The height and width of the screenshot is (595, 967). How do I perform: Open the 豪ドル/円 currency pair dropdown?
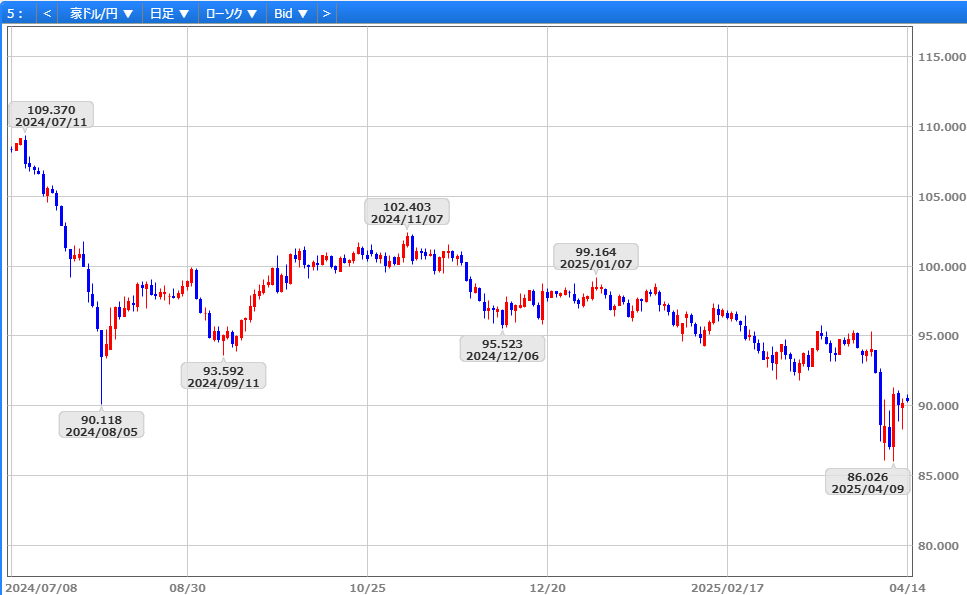[x=101, y=14]
